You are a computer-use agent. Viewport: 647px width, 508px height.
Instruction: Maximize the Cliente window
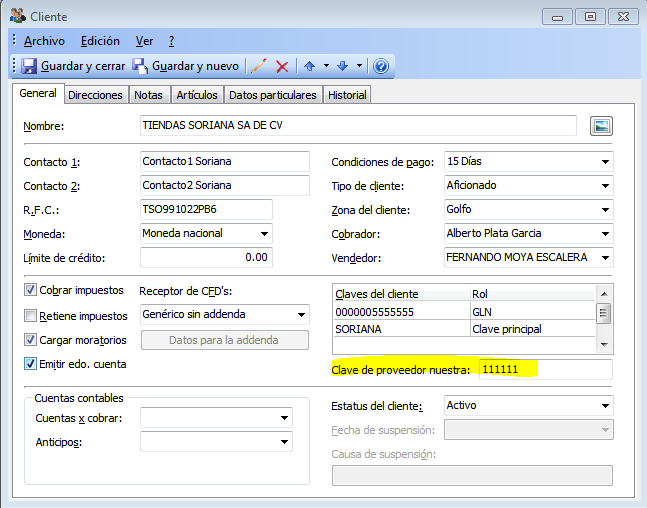point(590,17)
